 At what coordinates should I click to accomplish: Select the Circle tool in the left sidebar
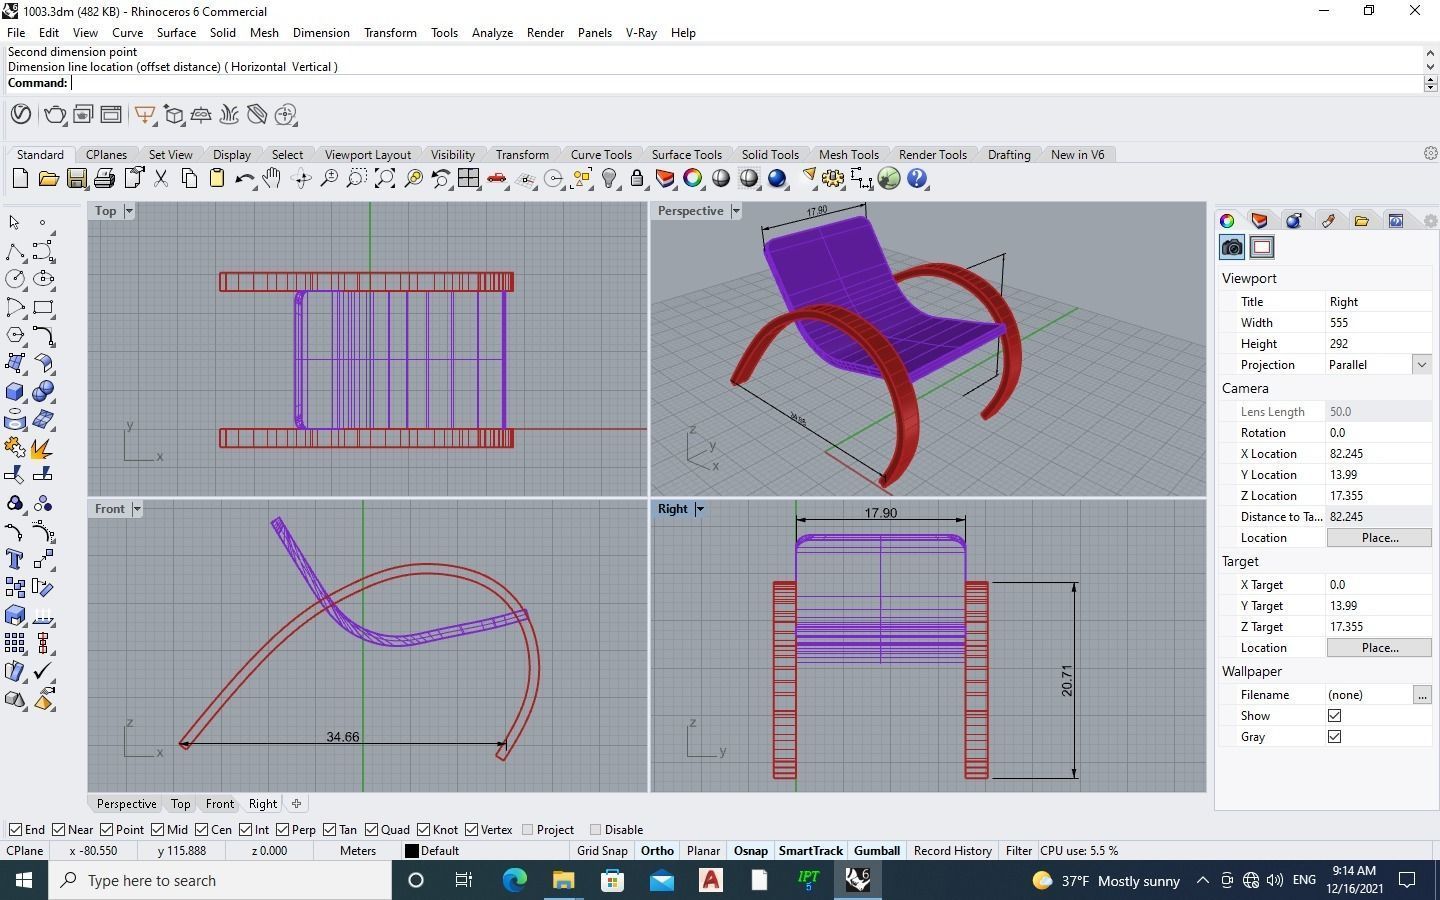click(15, 279)
